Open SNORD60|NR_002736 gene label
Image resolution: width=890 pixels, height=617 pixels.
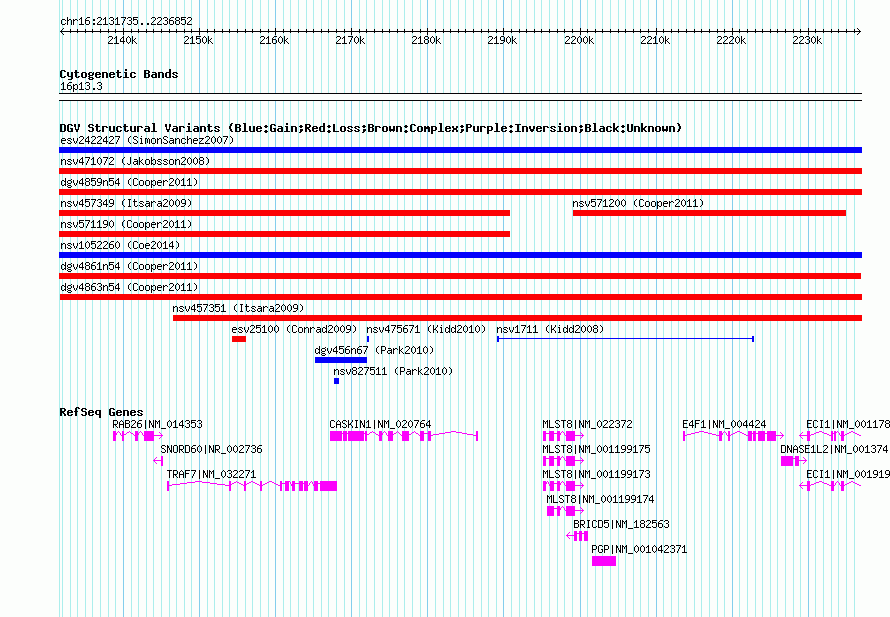(x=211, y=449)
